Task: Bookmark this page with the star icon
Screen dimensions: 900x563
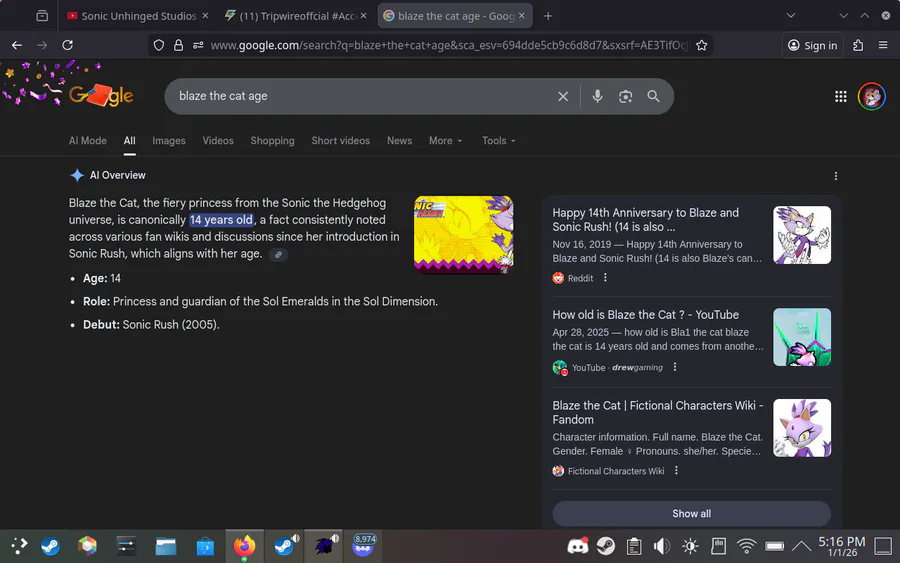Action: 701,45
